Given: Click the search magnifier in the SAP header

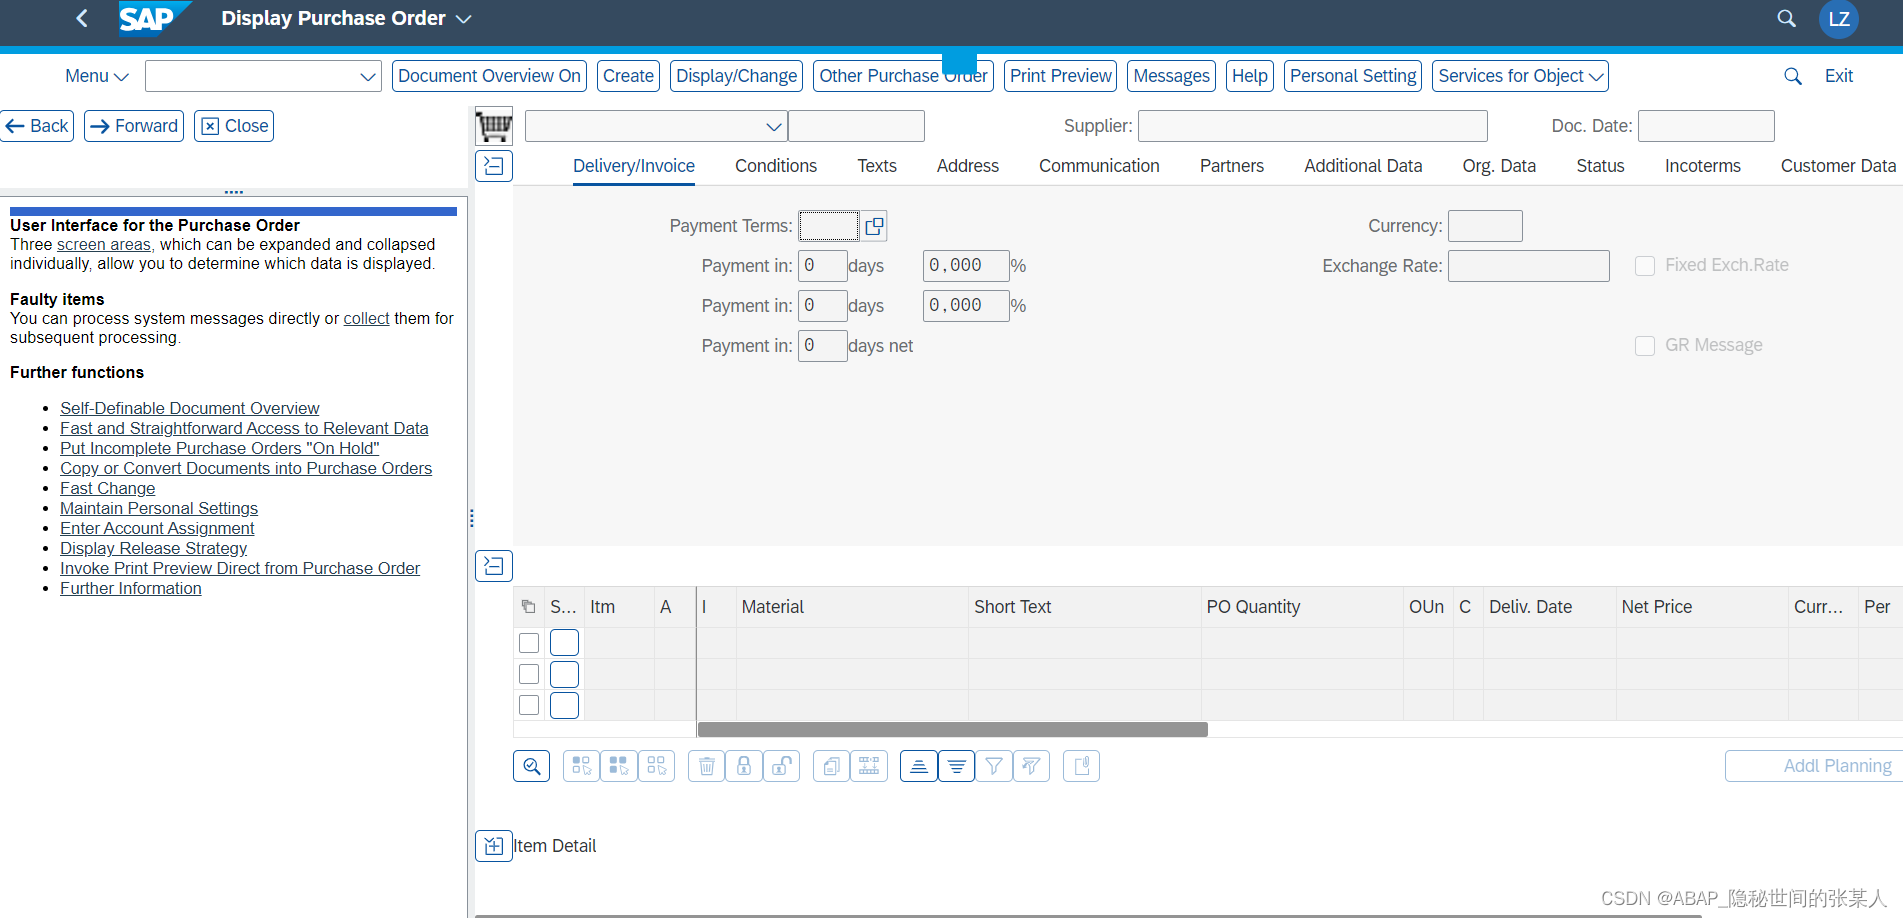Looking at the screenshot, I should pos(1787,18).
